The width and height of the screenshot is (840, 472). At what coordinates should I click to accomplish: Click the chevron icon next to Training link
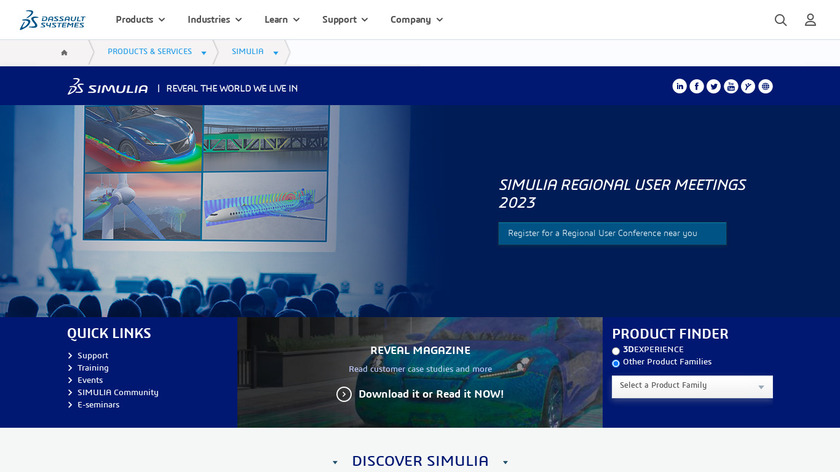70,368
